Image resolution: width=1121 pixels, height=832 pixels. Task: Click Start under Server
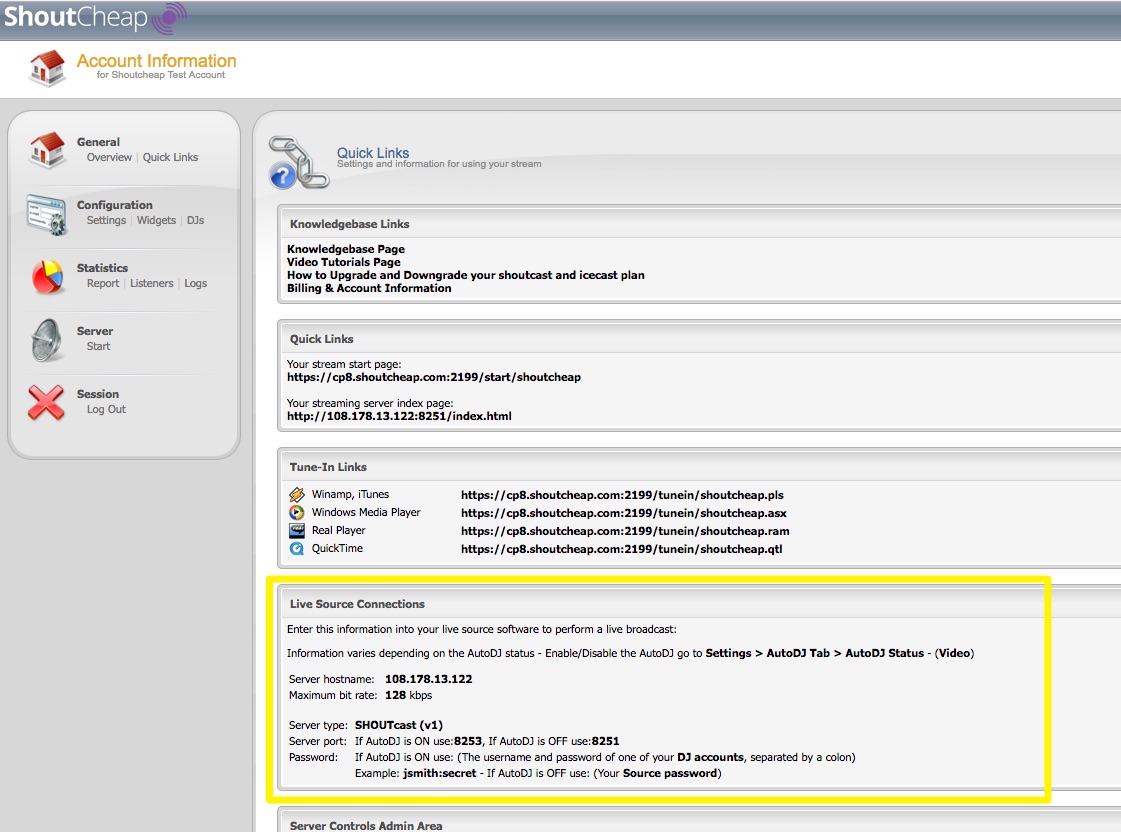coord(99,346)
